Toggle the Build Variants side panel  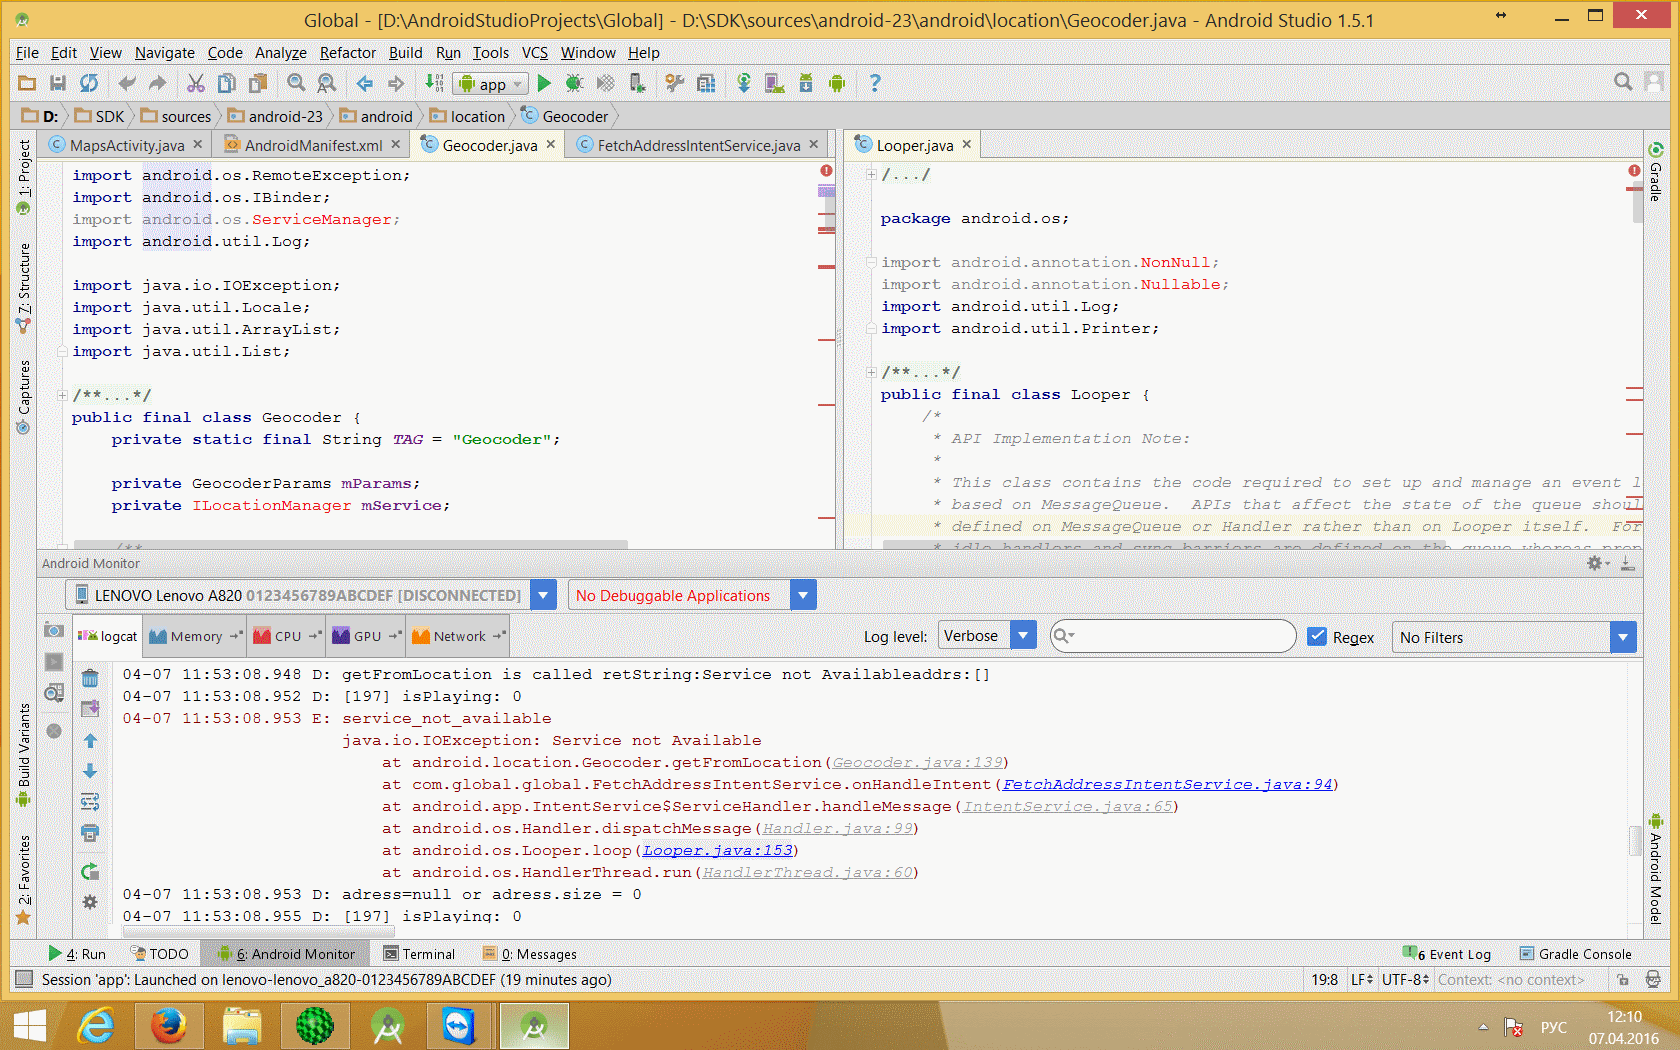(24, 755)
